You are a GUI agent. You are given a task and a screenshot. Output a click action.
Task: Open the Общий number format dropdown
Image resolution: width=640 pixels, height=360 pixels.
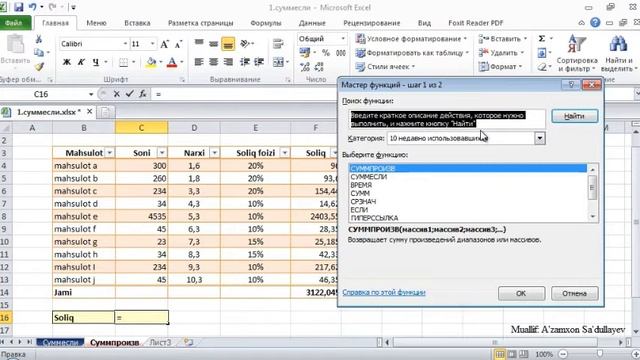tap(343, 39)
